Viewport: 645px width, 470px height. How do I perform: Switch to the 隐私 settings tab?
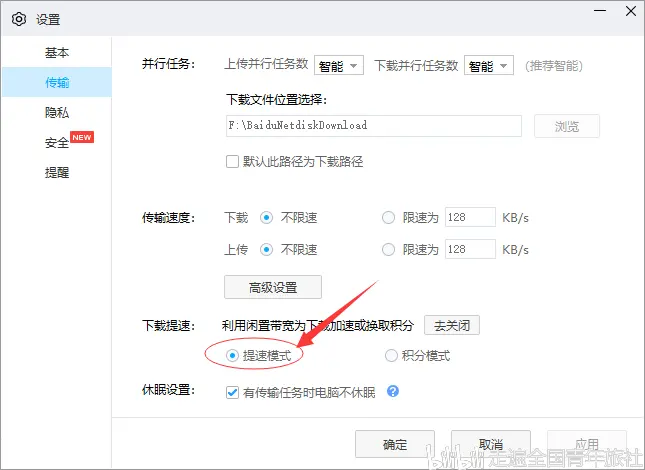point(57,112)
